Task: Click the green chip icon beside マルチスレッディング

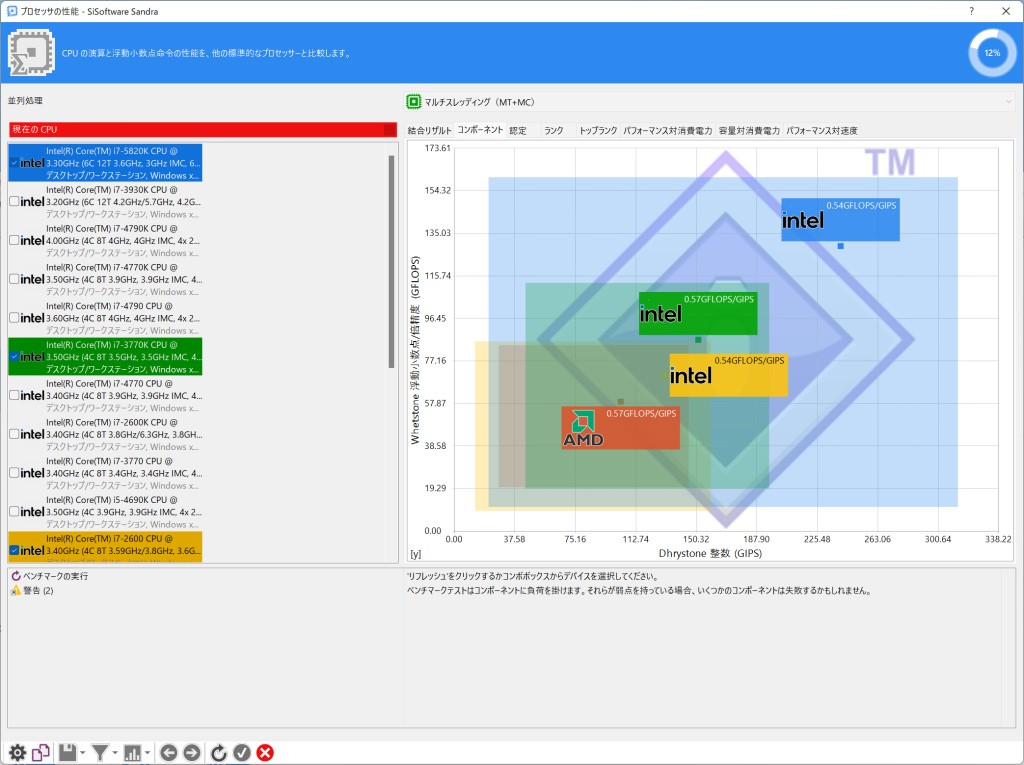Action: 413,102
